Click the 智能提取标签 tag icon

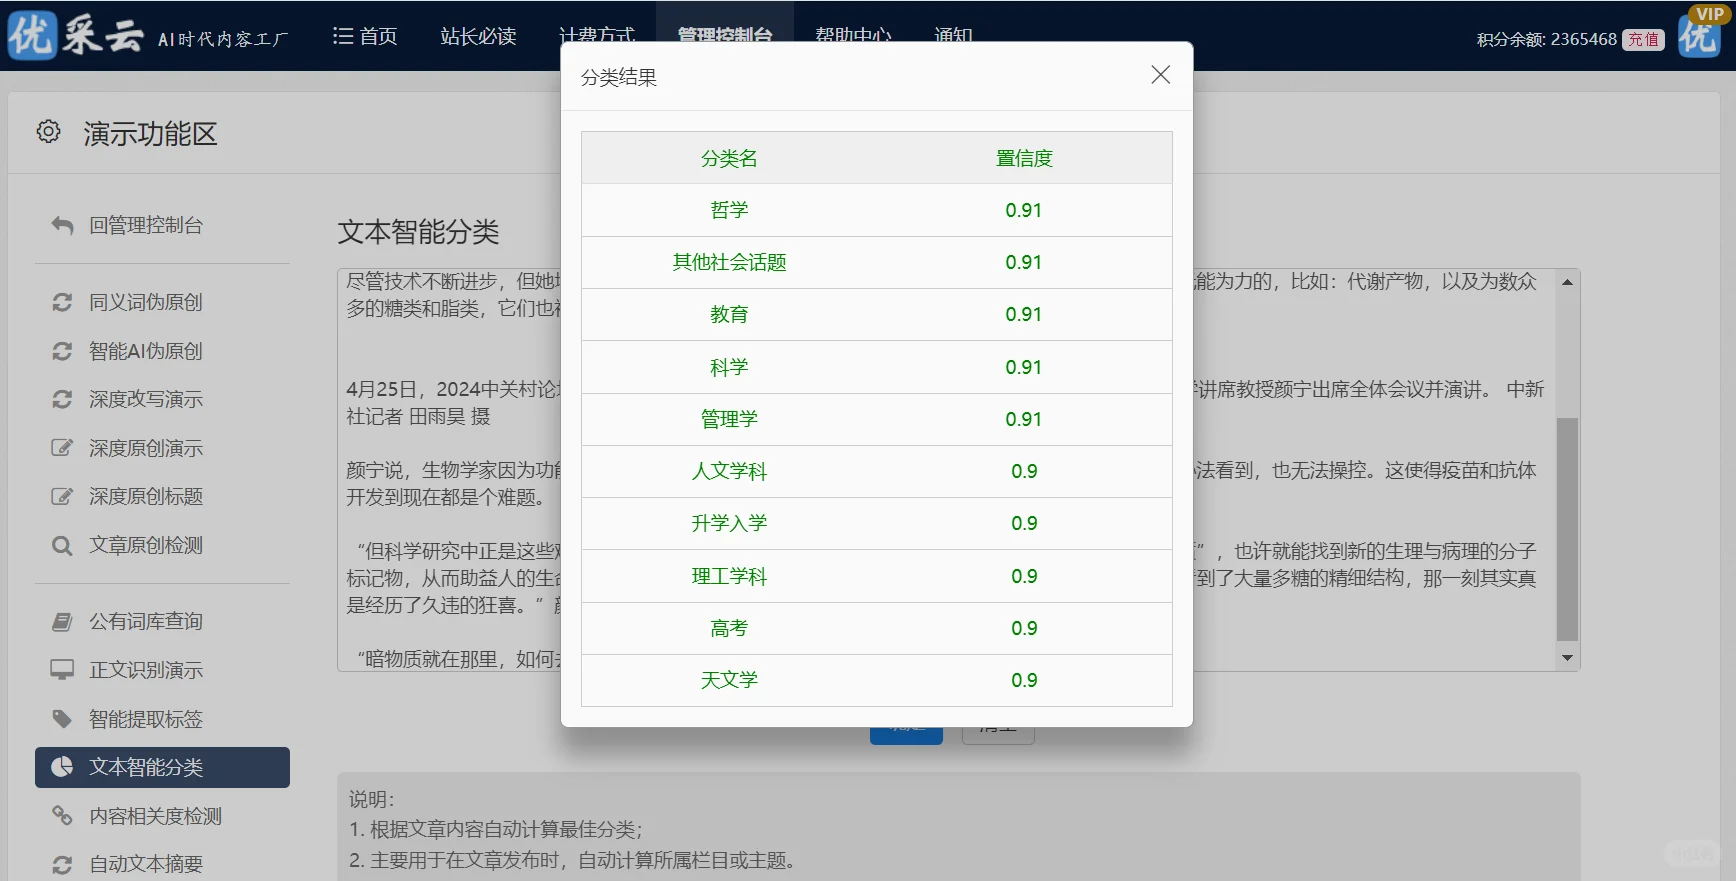(x=62, y=719)
